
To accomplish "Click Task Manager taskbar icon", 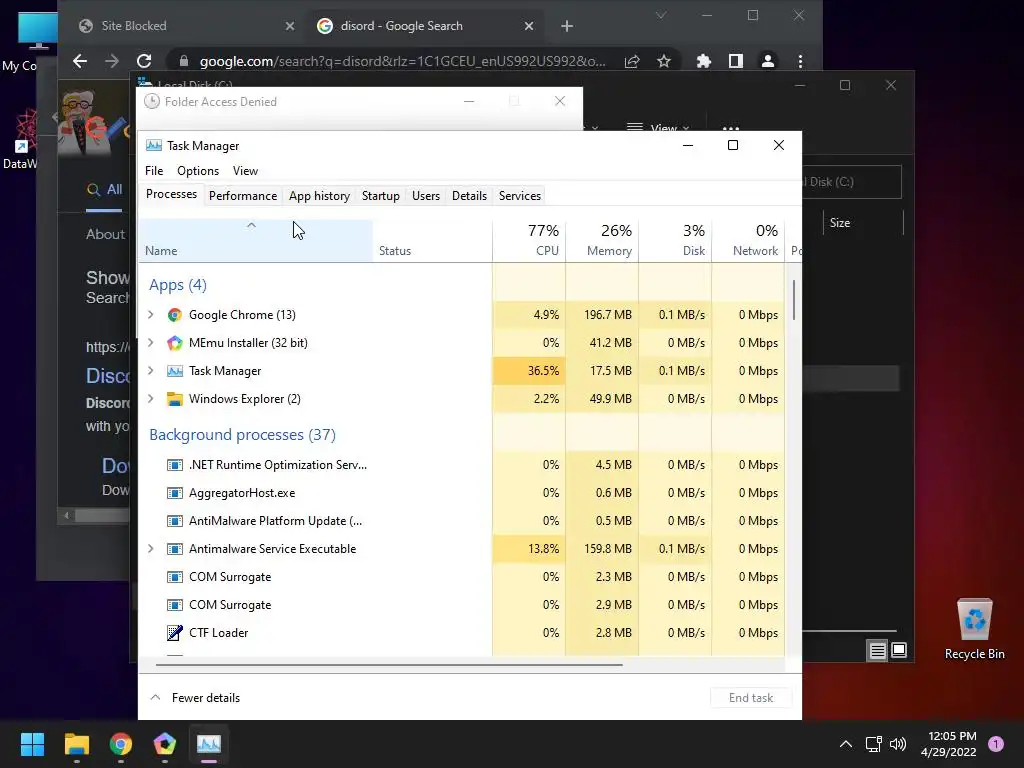I will [209, 744].
